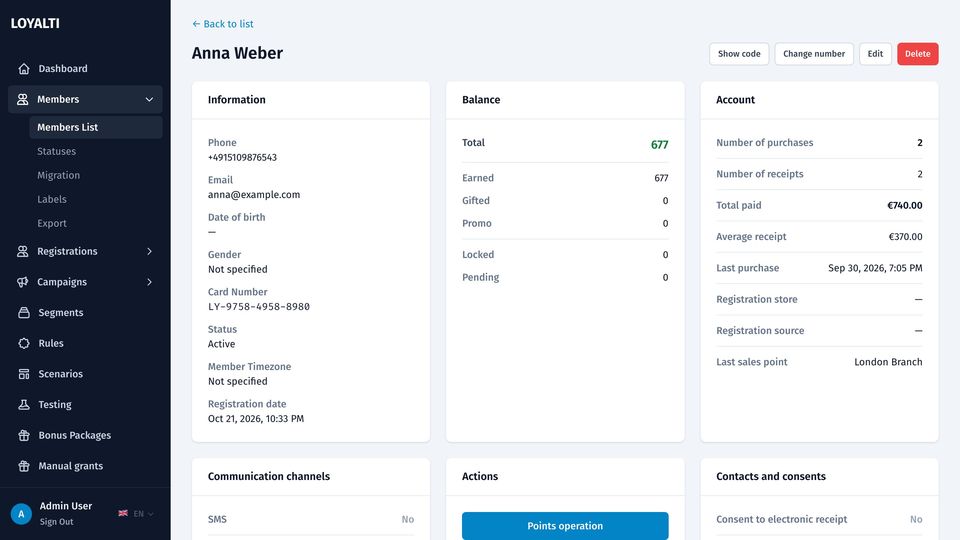Expand the Campaigns submenu chevron
This screenshot has height=540, width=960.
[149, 282]
